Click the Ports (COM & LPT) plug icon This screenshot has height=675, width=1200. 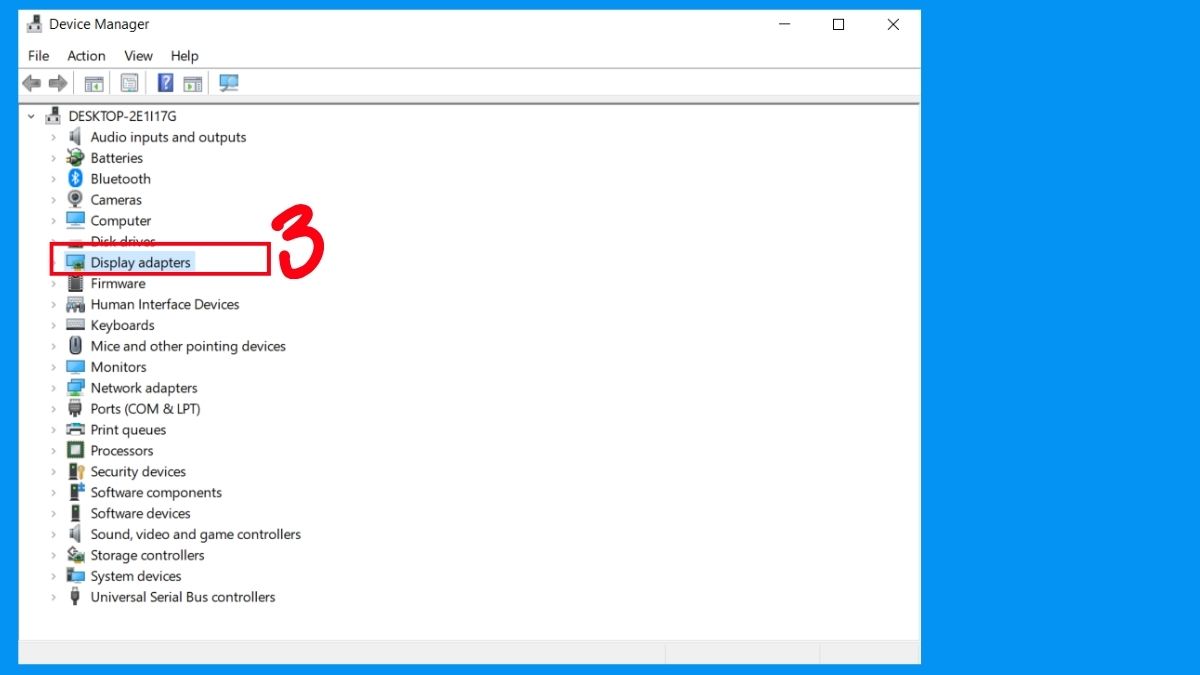coord(75,409)
